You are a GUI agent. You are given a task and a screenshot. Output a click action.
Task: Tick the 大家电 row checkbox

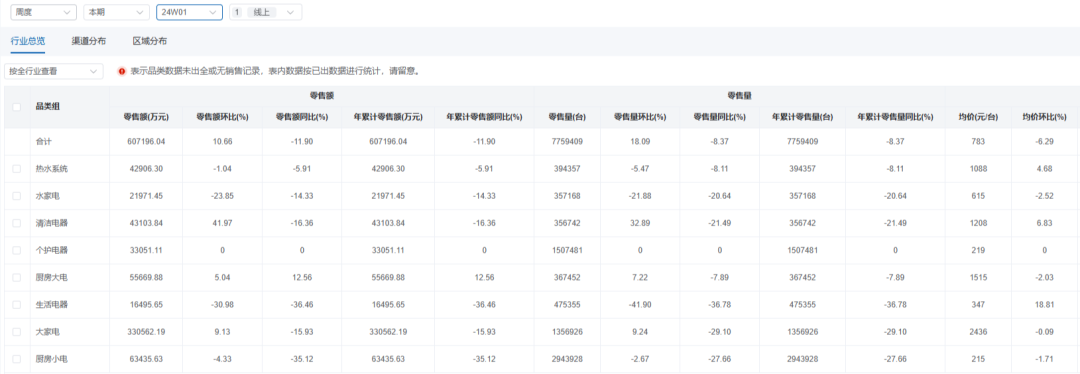pos(17,332)
